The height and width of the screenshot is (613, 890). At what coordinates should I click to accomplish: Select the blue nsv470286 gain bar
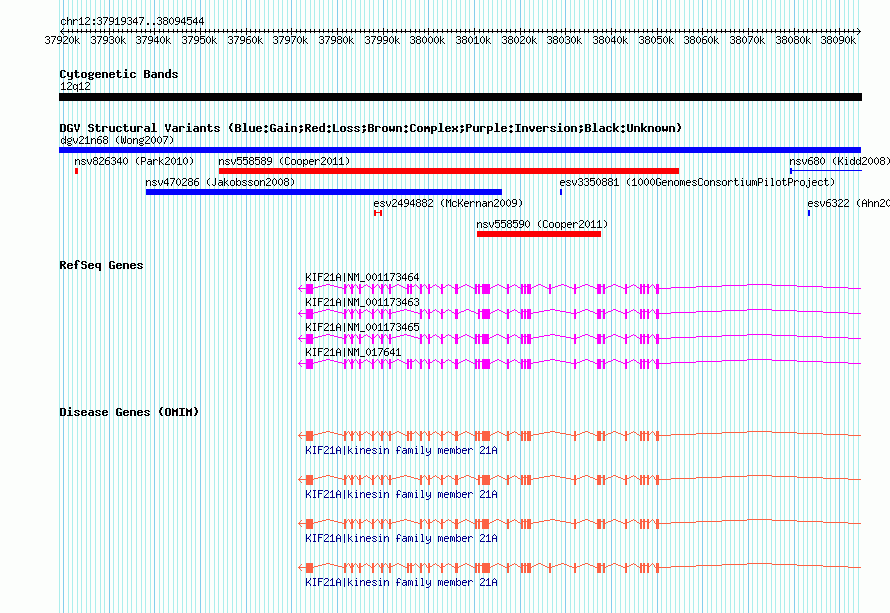pos(324,192)
